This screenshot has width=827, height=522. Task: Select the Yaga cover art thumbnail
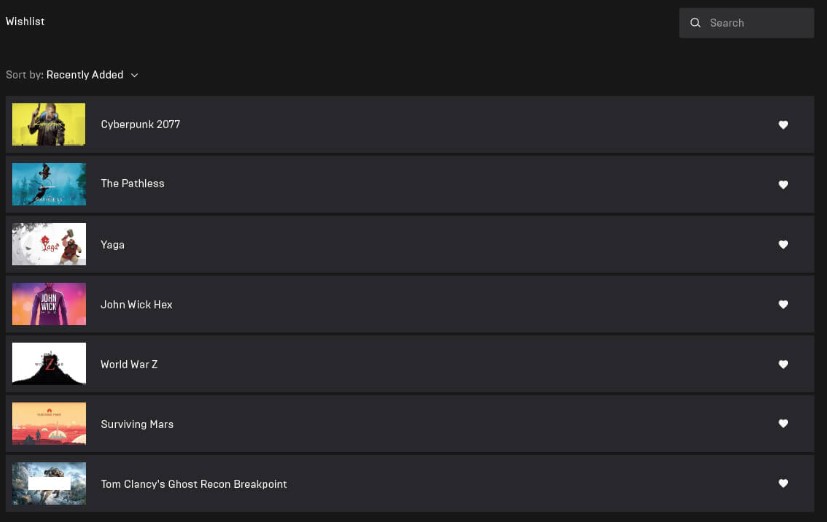[x=49, y=244]
